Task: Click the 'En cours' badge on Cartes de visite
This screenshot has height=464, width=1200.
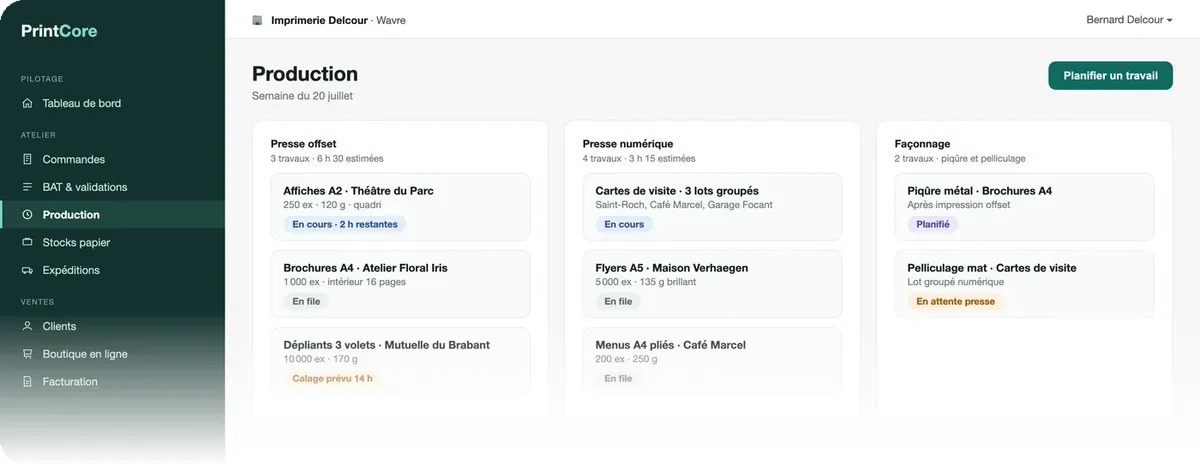Action: point(624,224)
